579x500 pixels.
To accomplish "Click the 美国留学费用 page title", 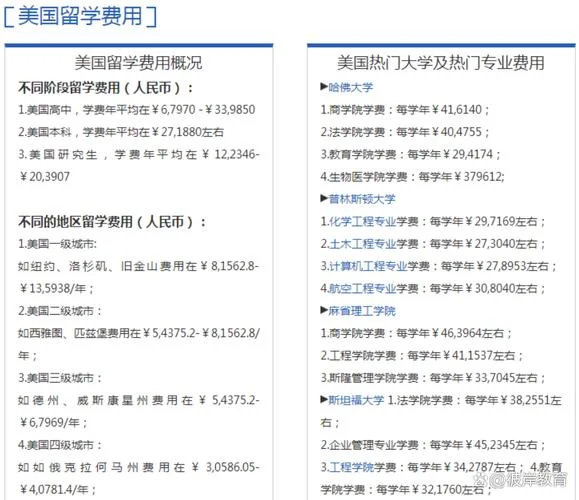I will (80, 16).
